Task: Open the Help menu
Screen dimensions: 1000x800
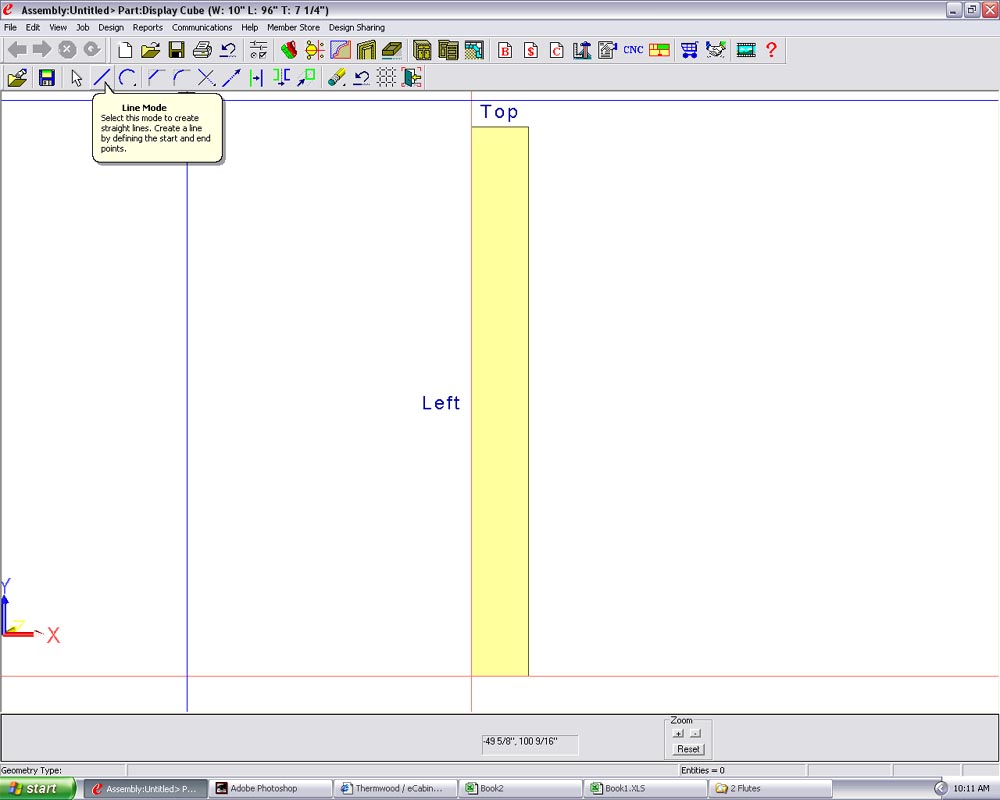Action: pos(250,27)
